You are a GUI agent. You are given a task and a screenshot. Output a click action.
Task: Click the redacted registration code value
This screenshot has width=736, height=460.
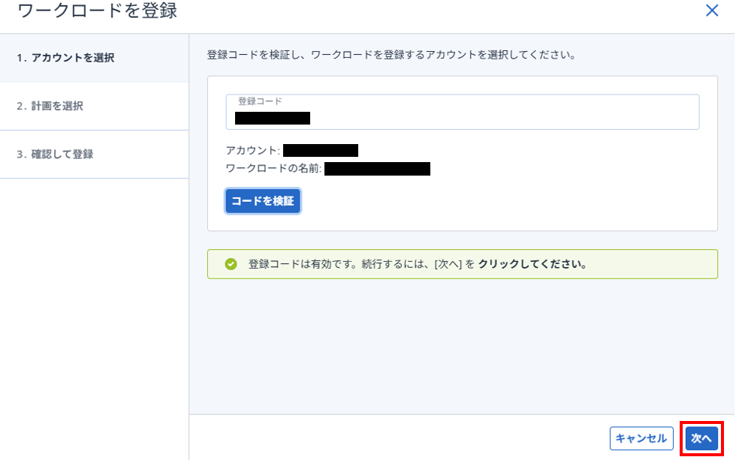[x=272, y=118]
